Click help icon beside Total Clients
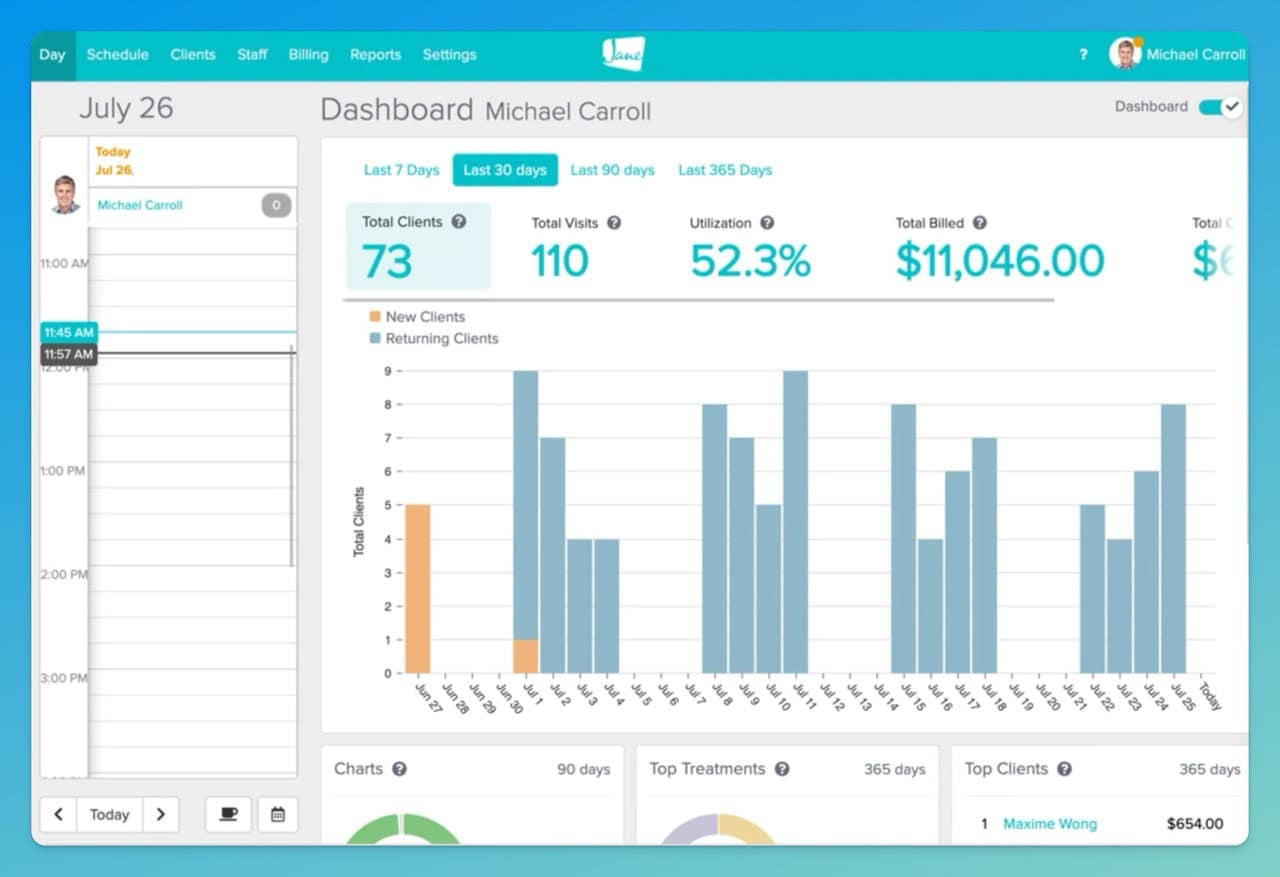This screenshot has width=1280, height=877. (459, 222)
